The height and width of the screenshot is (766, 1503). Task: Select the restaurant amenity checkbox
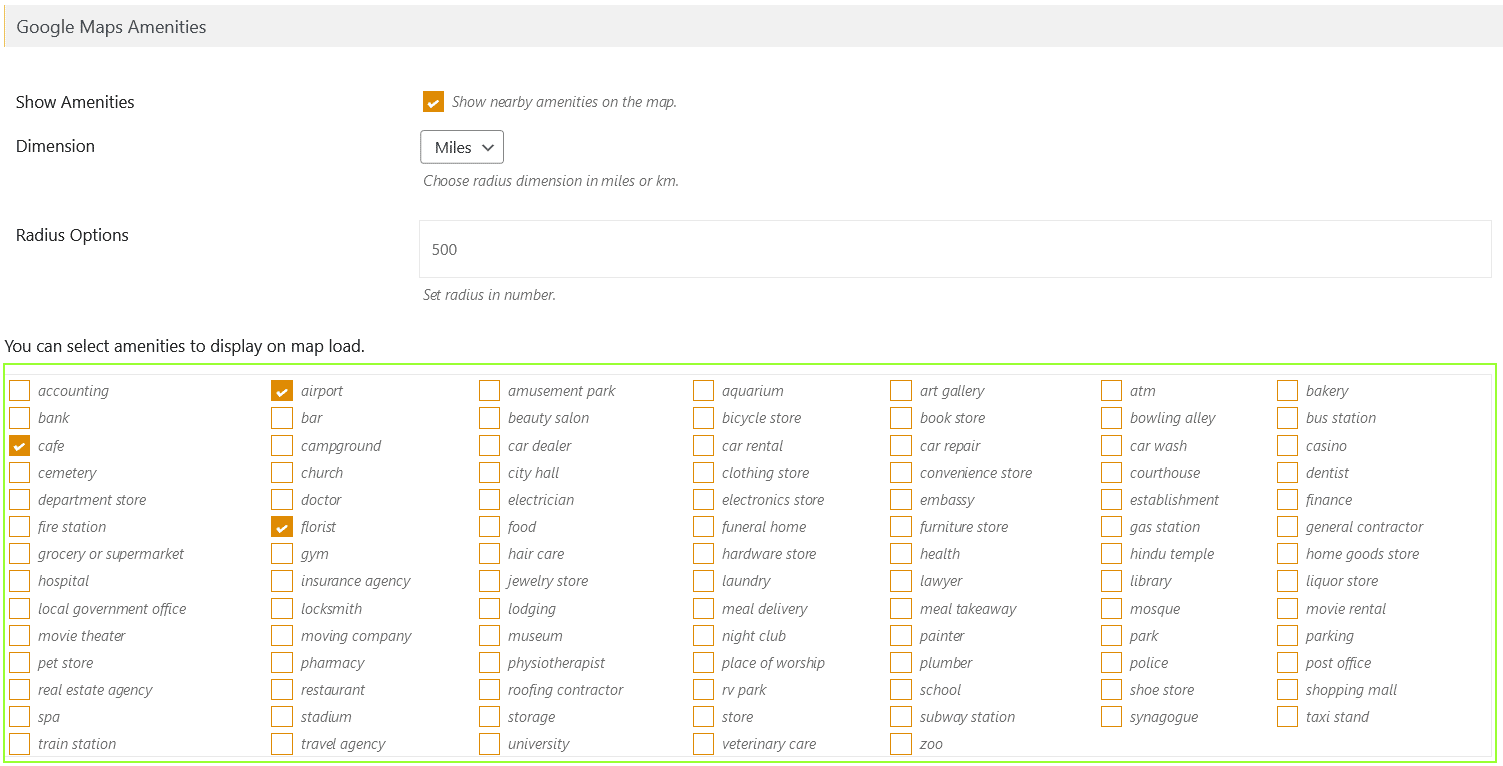[x=282, y=690]
